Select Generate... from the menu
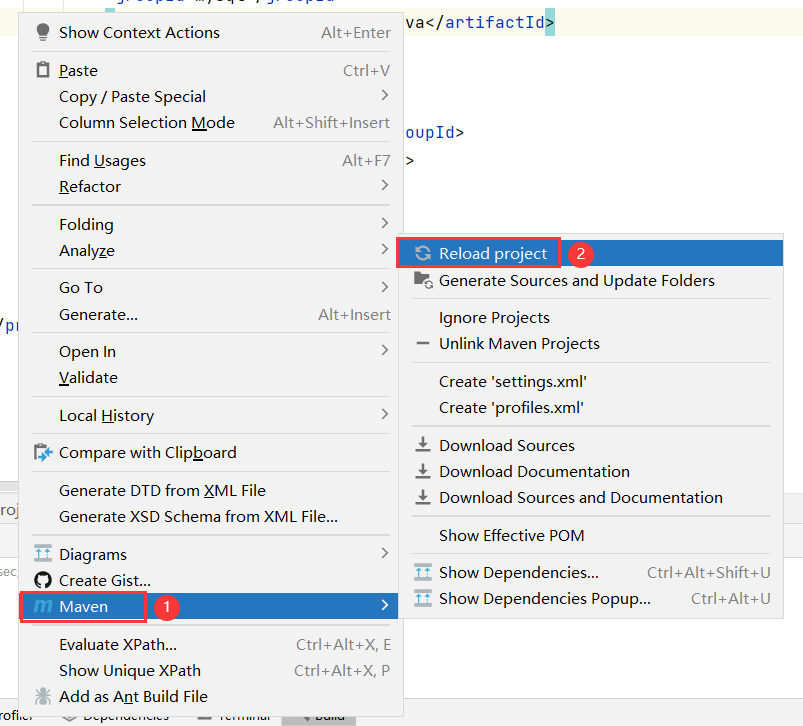Screen dimensions: 803x726 [211, 314]
